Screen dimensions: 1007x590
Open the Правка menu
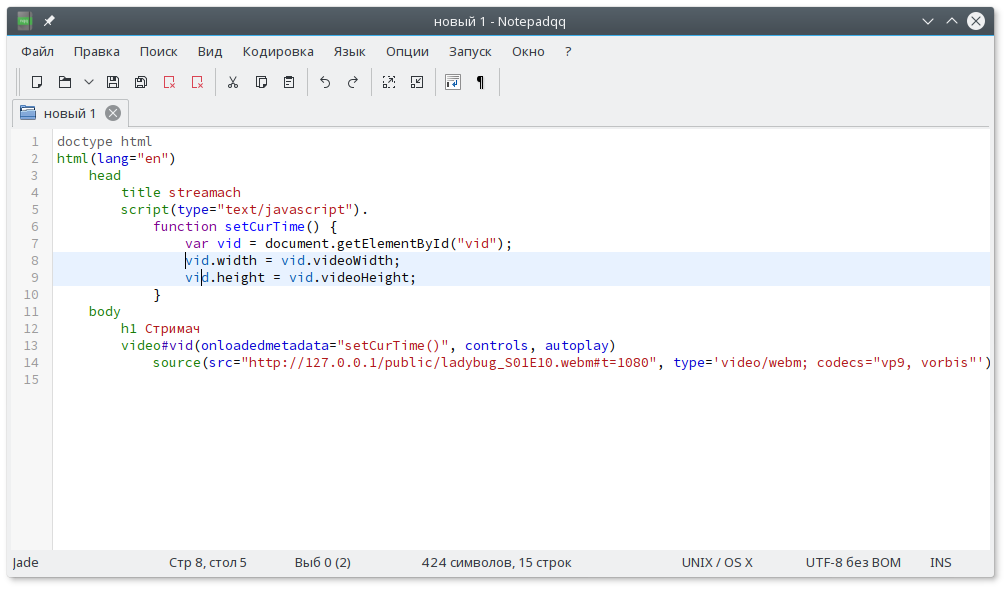pos(96,51)
